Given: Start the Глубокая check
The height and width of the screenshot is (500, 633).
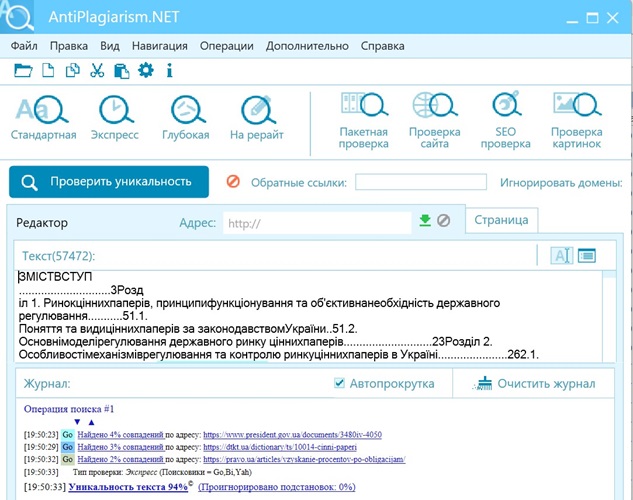Looking at the screenshot, I should point(186,117).
